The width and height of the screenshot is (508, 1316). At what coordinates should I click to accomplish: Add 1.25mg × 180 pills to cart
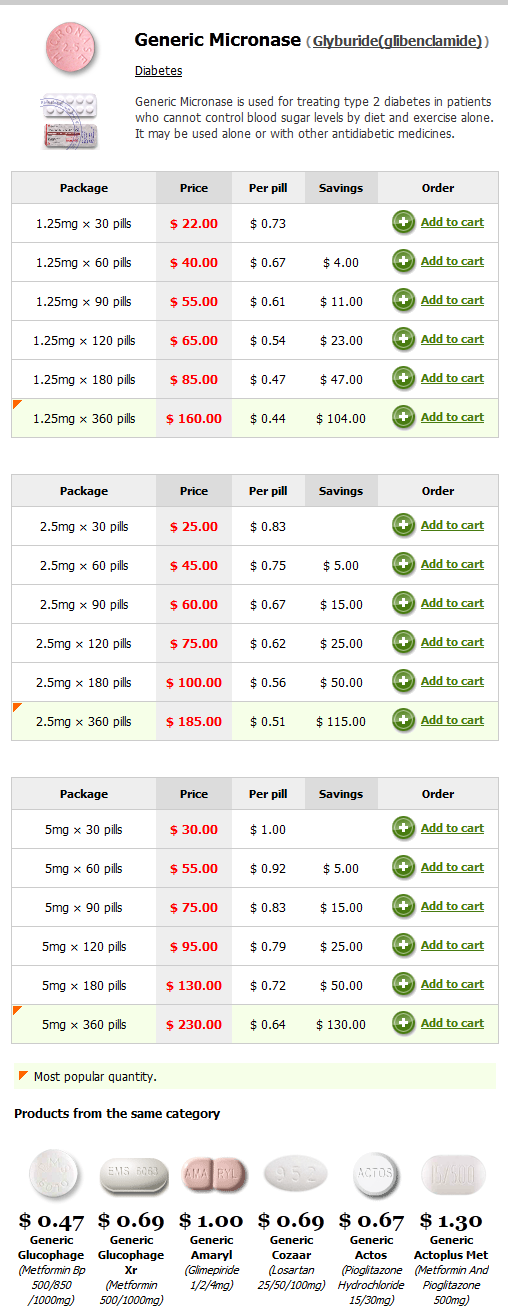[452, 378]
